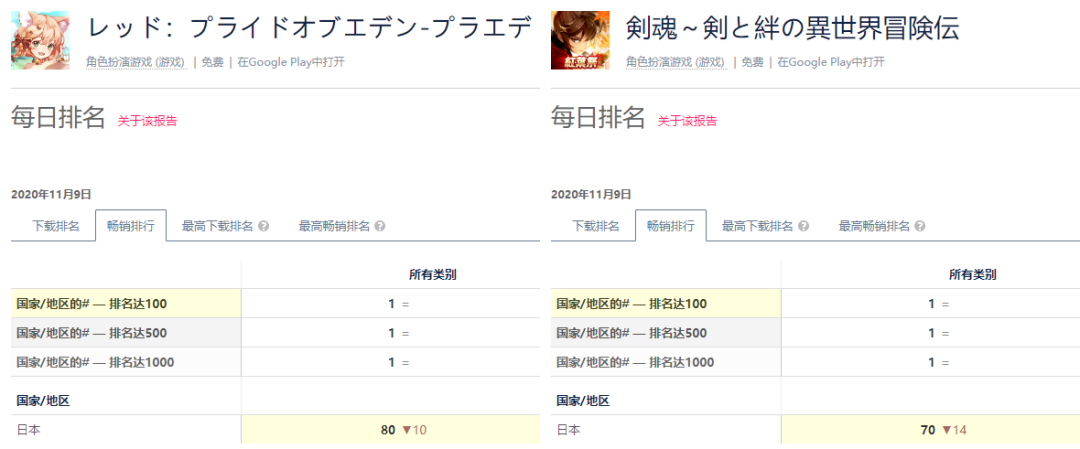The image size is (1080, 449).
Task: Click the レッド app icon thumbnail
Action: tap(40, 40)
